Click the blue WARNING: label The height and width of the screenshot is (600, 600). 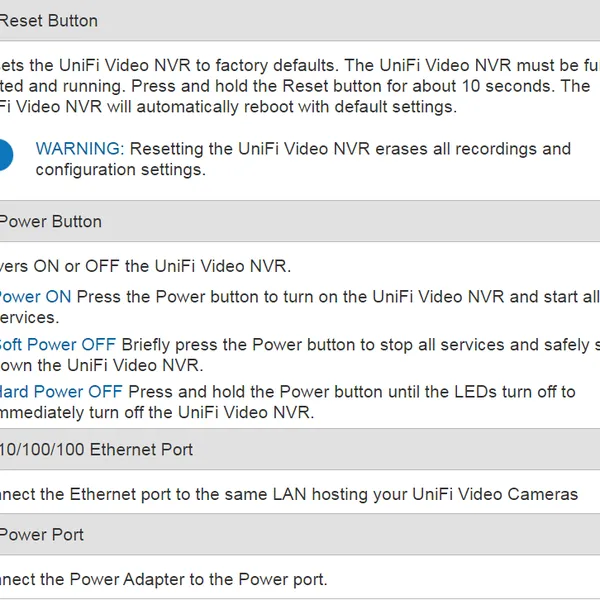[x=80, y=149]
